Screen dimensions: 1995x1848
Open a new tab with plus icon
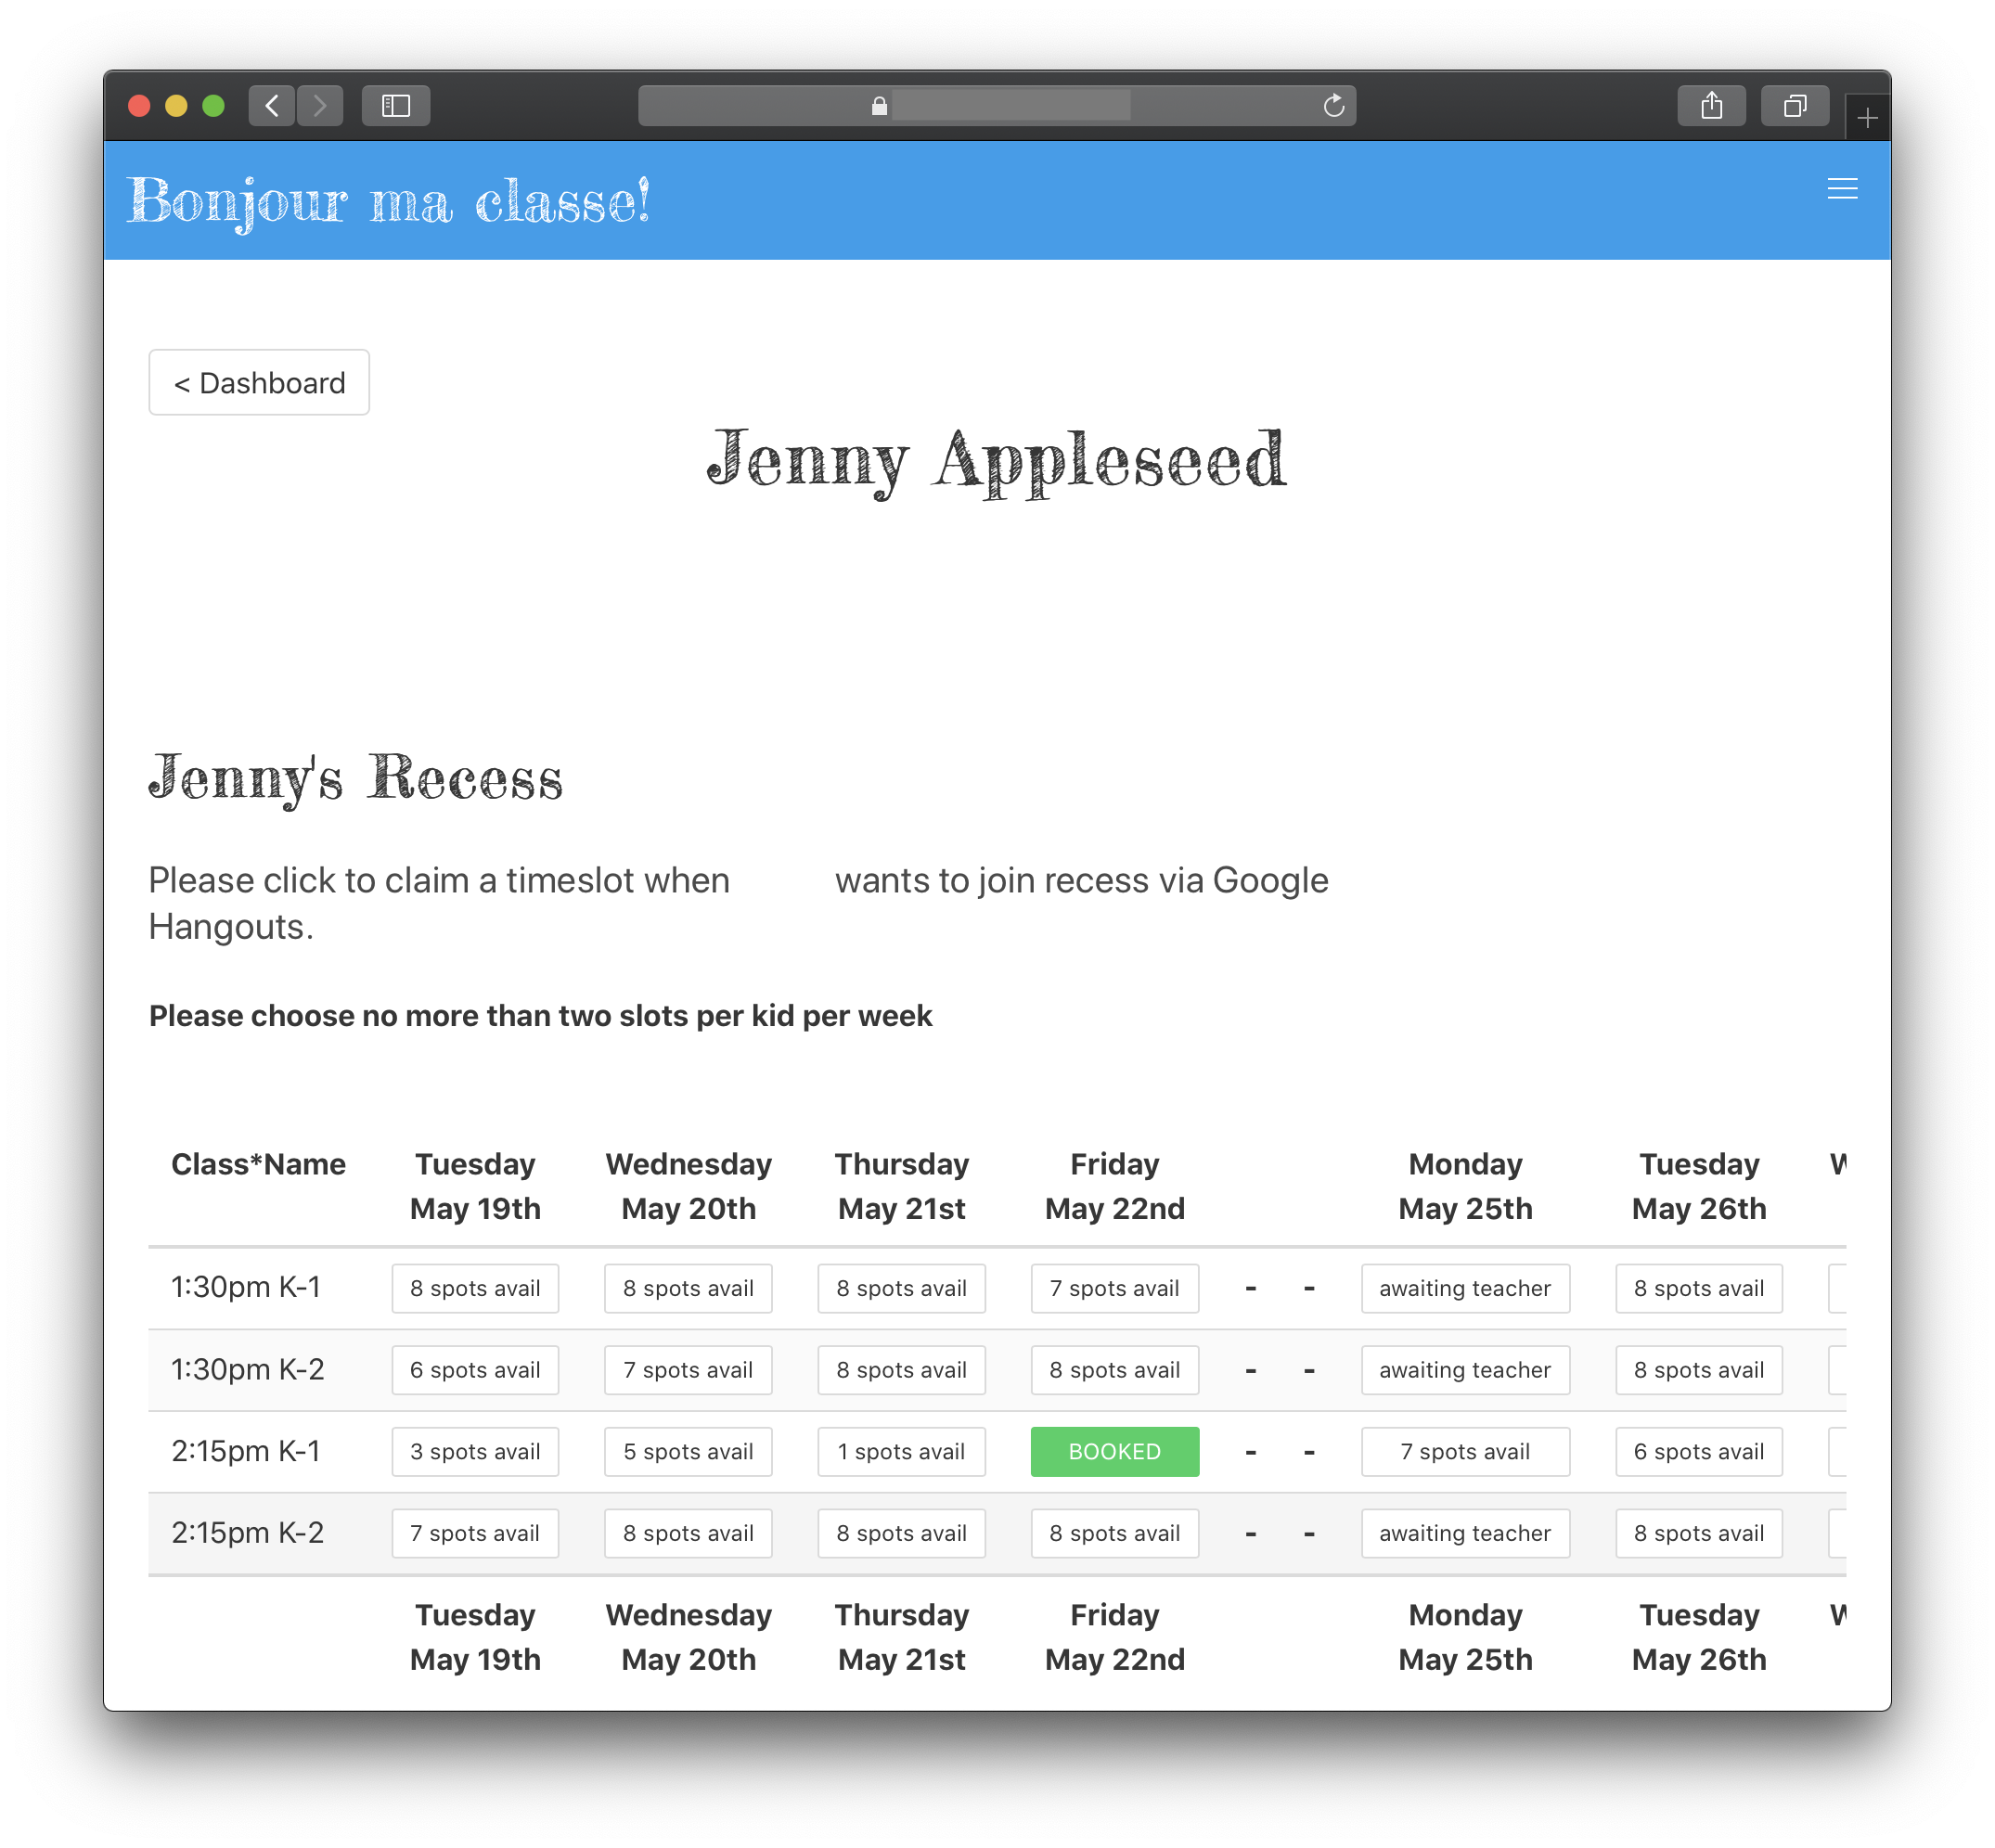(x=1866, y=119)
